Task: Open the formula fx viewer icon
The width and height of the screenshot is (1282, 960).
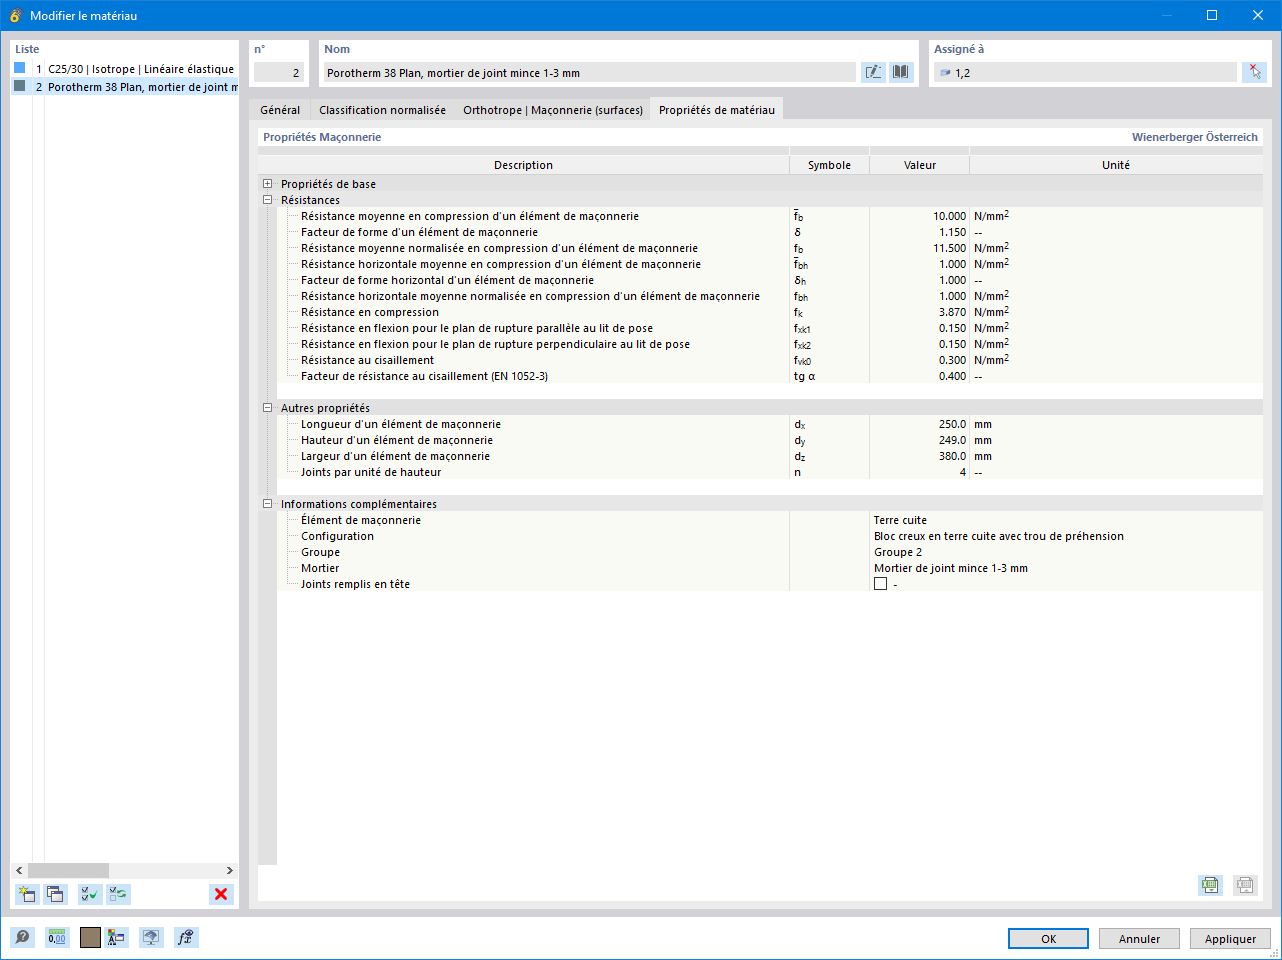Action: tap(186, 937)
